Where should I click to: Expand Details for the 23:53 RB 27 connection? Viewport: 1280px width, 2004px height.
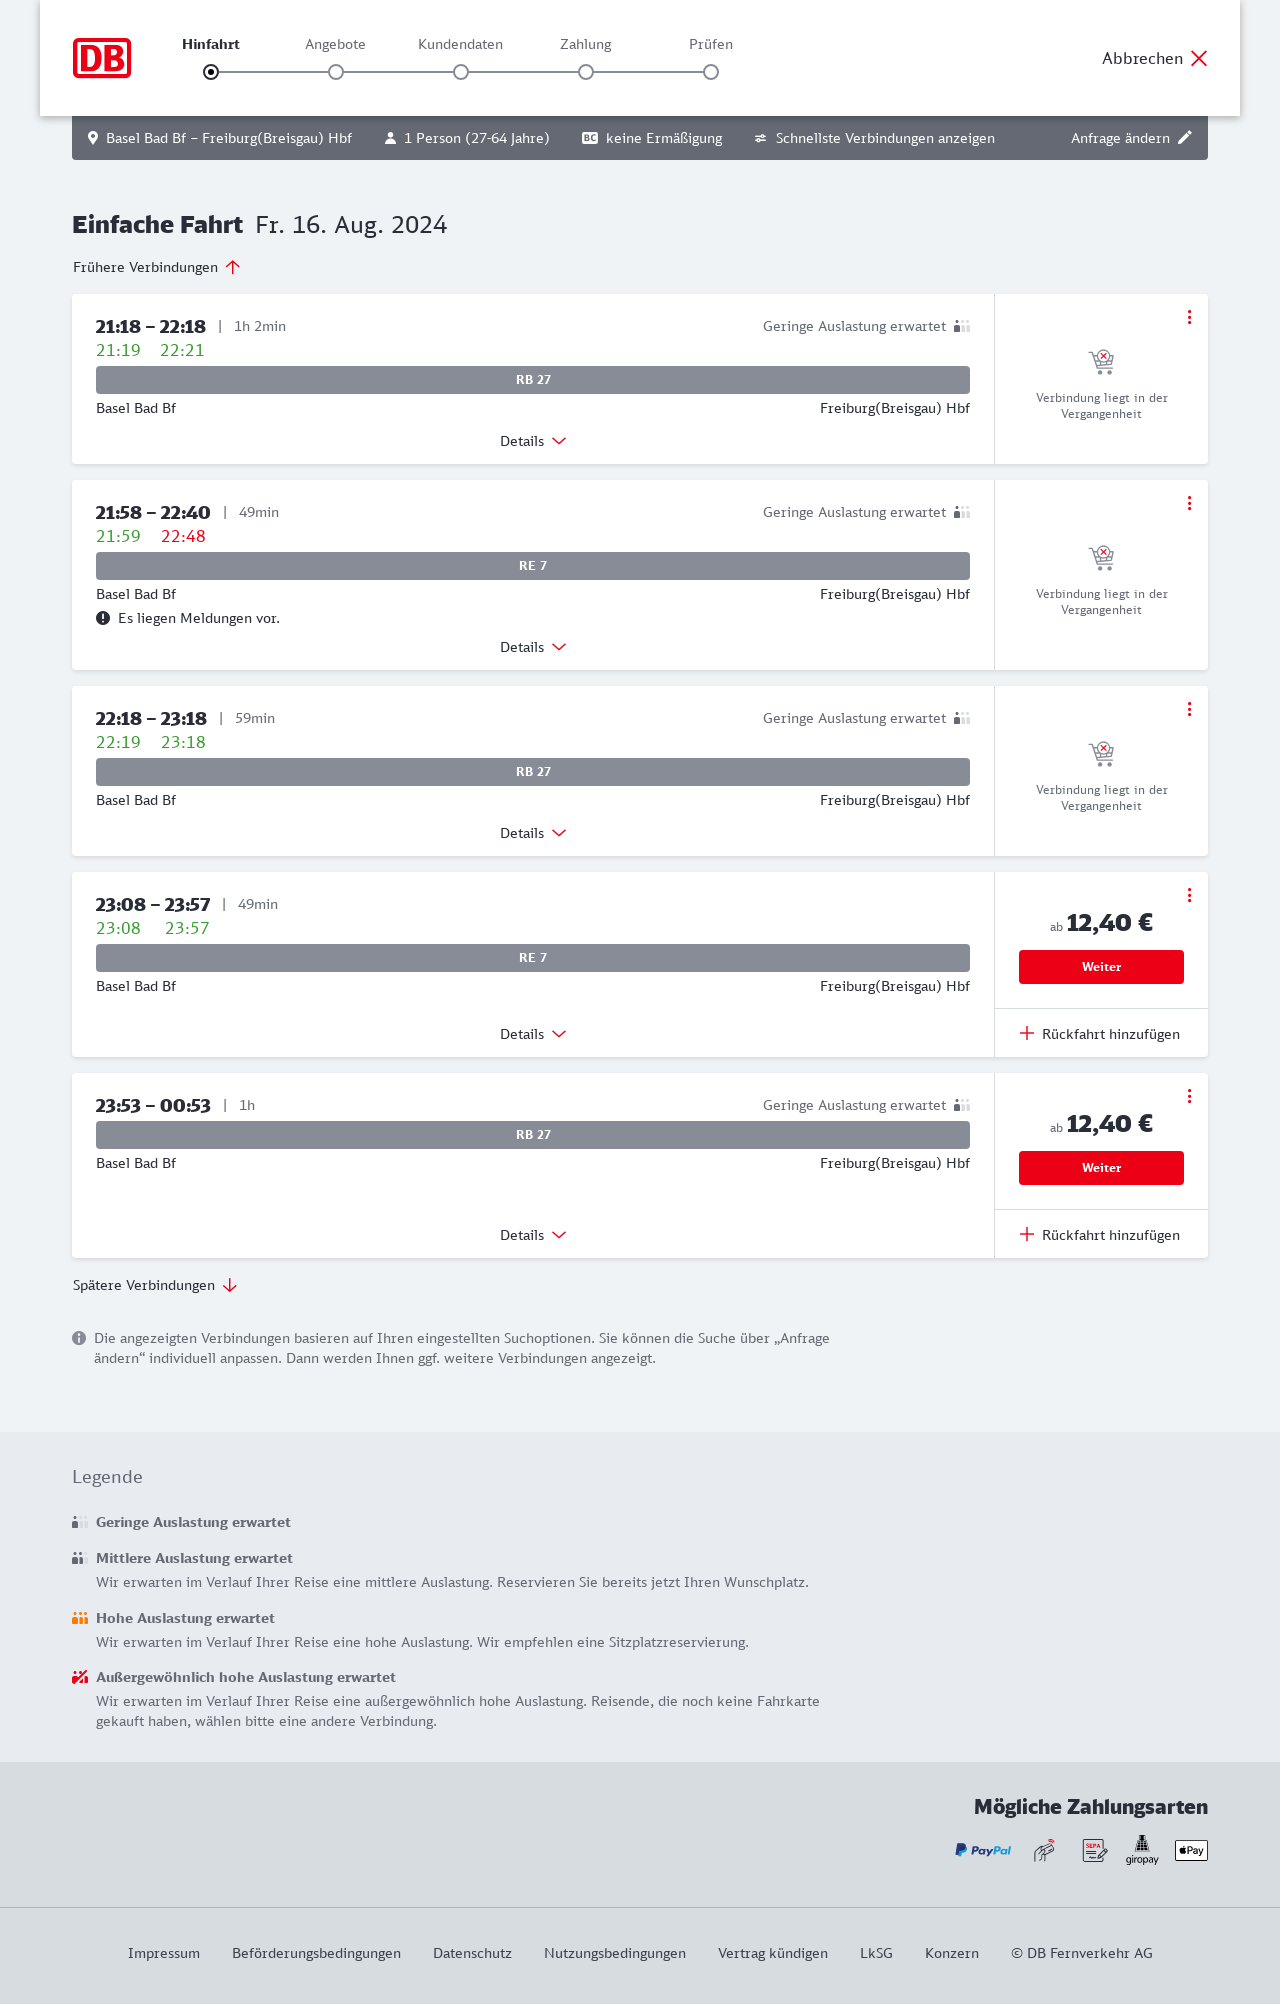pyautogui.click(x=533, y=1235)
